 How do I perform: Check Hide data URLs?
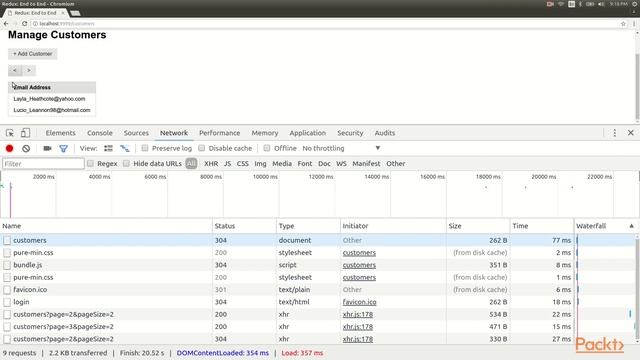coord(127,164)
